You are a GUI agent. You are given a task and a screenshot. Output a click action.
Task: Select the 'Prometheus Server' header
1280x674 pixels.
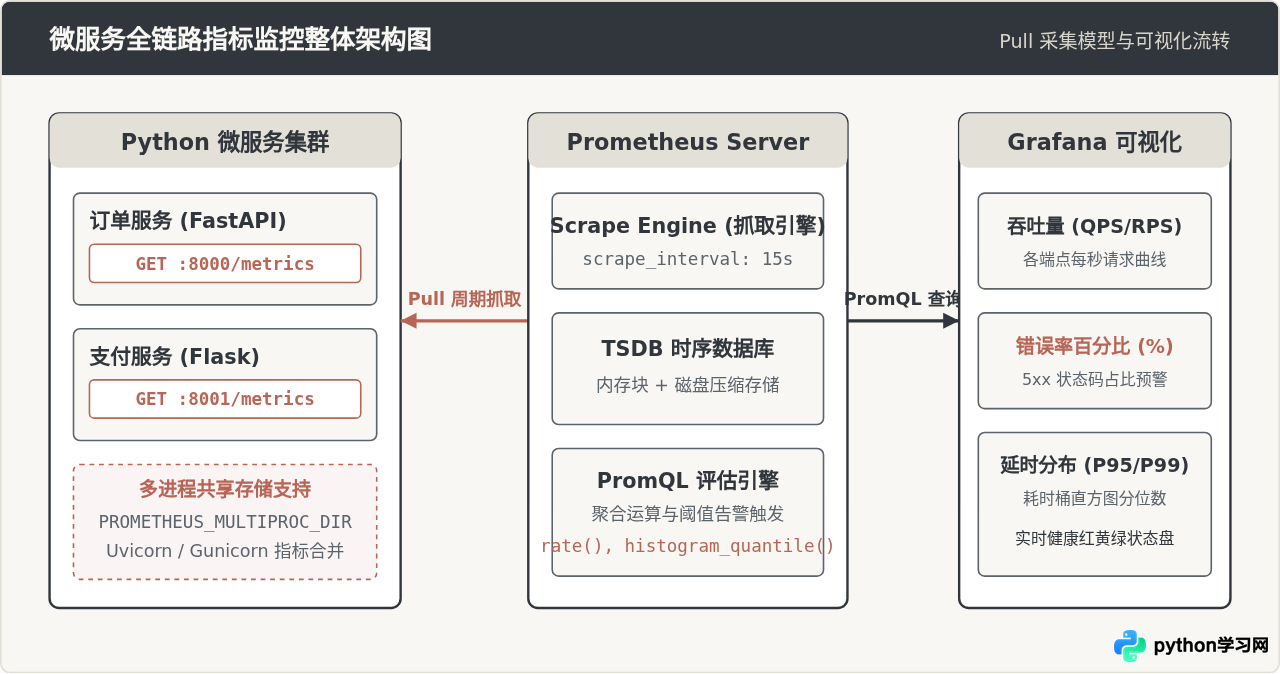688,141
